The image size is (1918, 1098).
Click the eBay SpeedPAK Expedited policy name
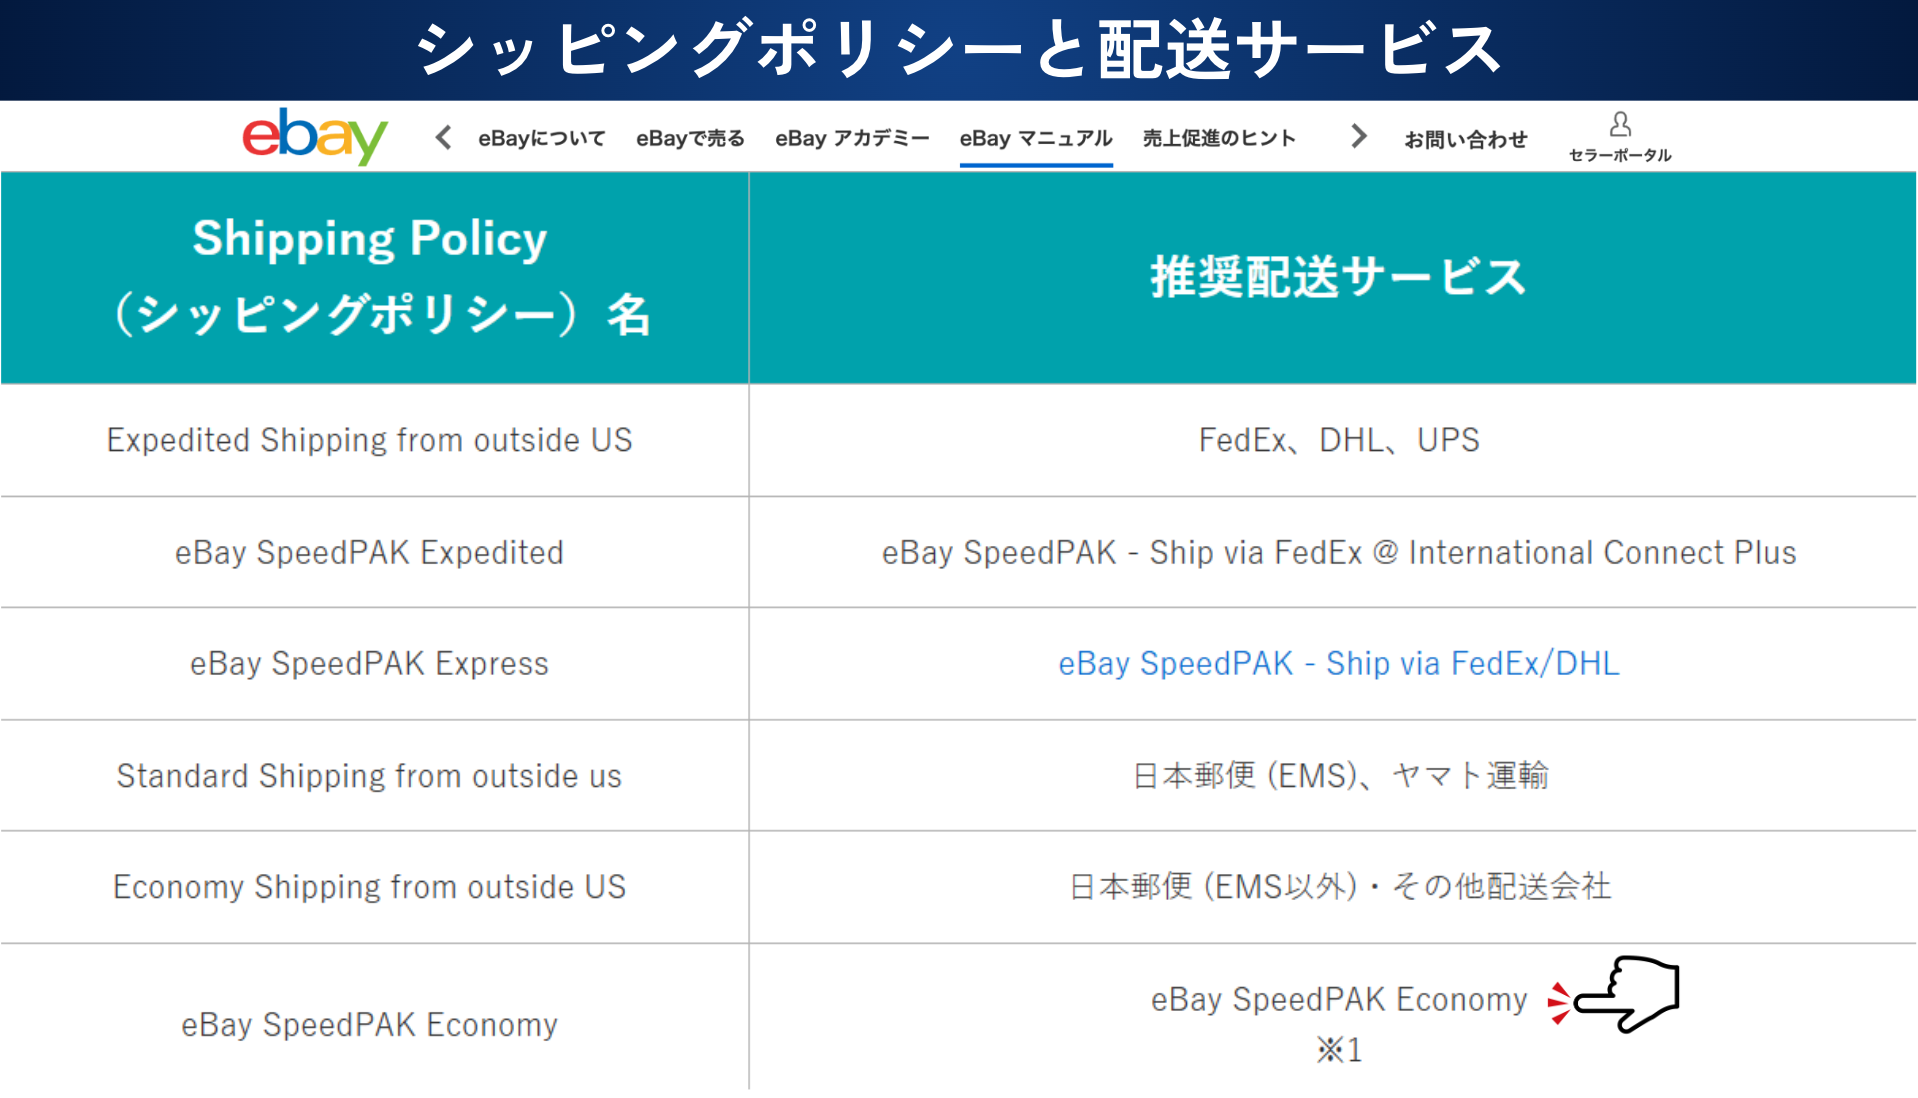tap(369, 552)
